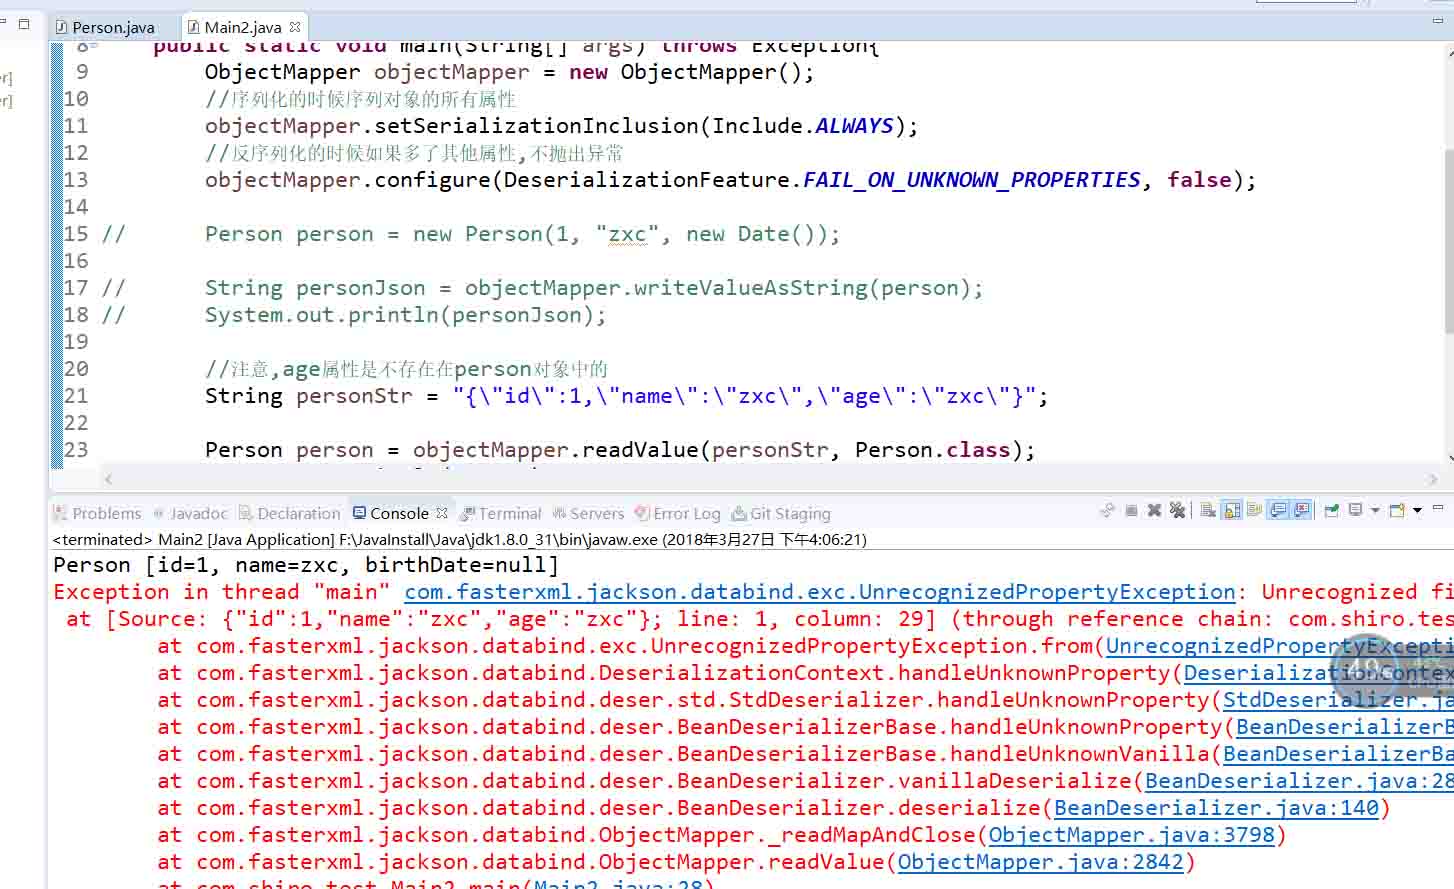
Task: Open the new console view dropdown arrow
Action: pos(1417,511)
